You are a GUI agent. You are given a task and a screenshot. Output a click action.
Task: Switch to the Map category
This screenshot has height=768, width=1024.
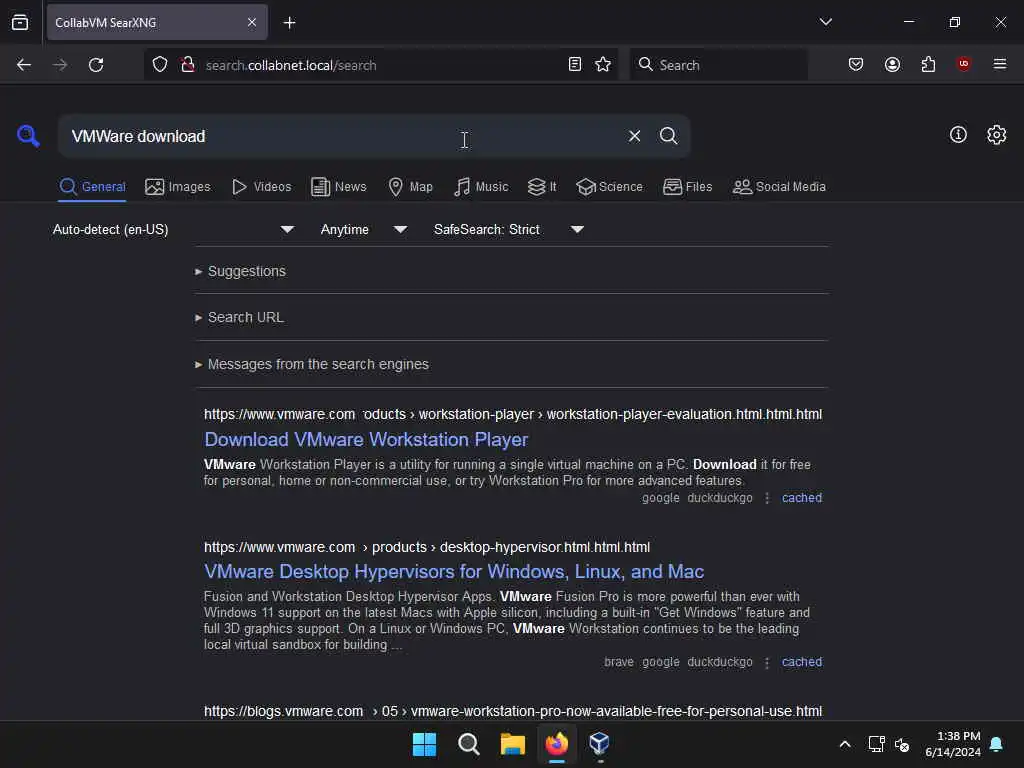coord(410,187)
